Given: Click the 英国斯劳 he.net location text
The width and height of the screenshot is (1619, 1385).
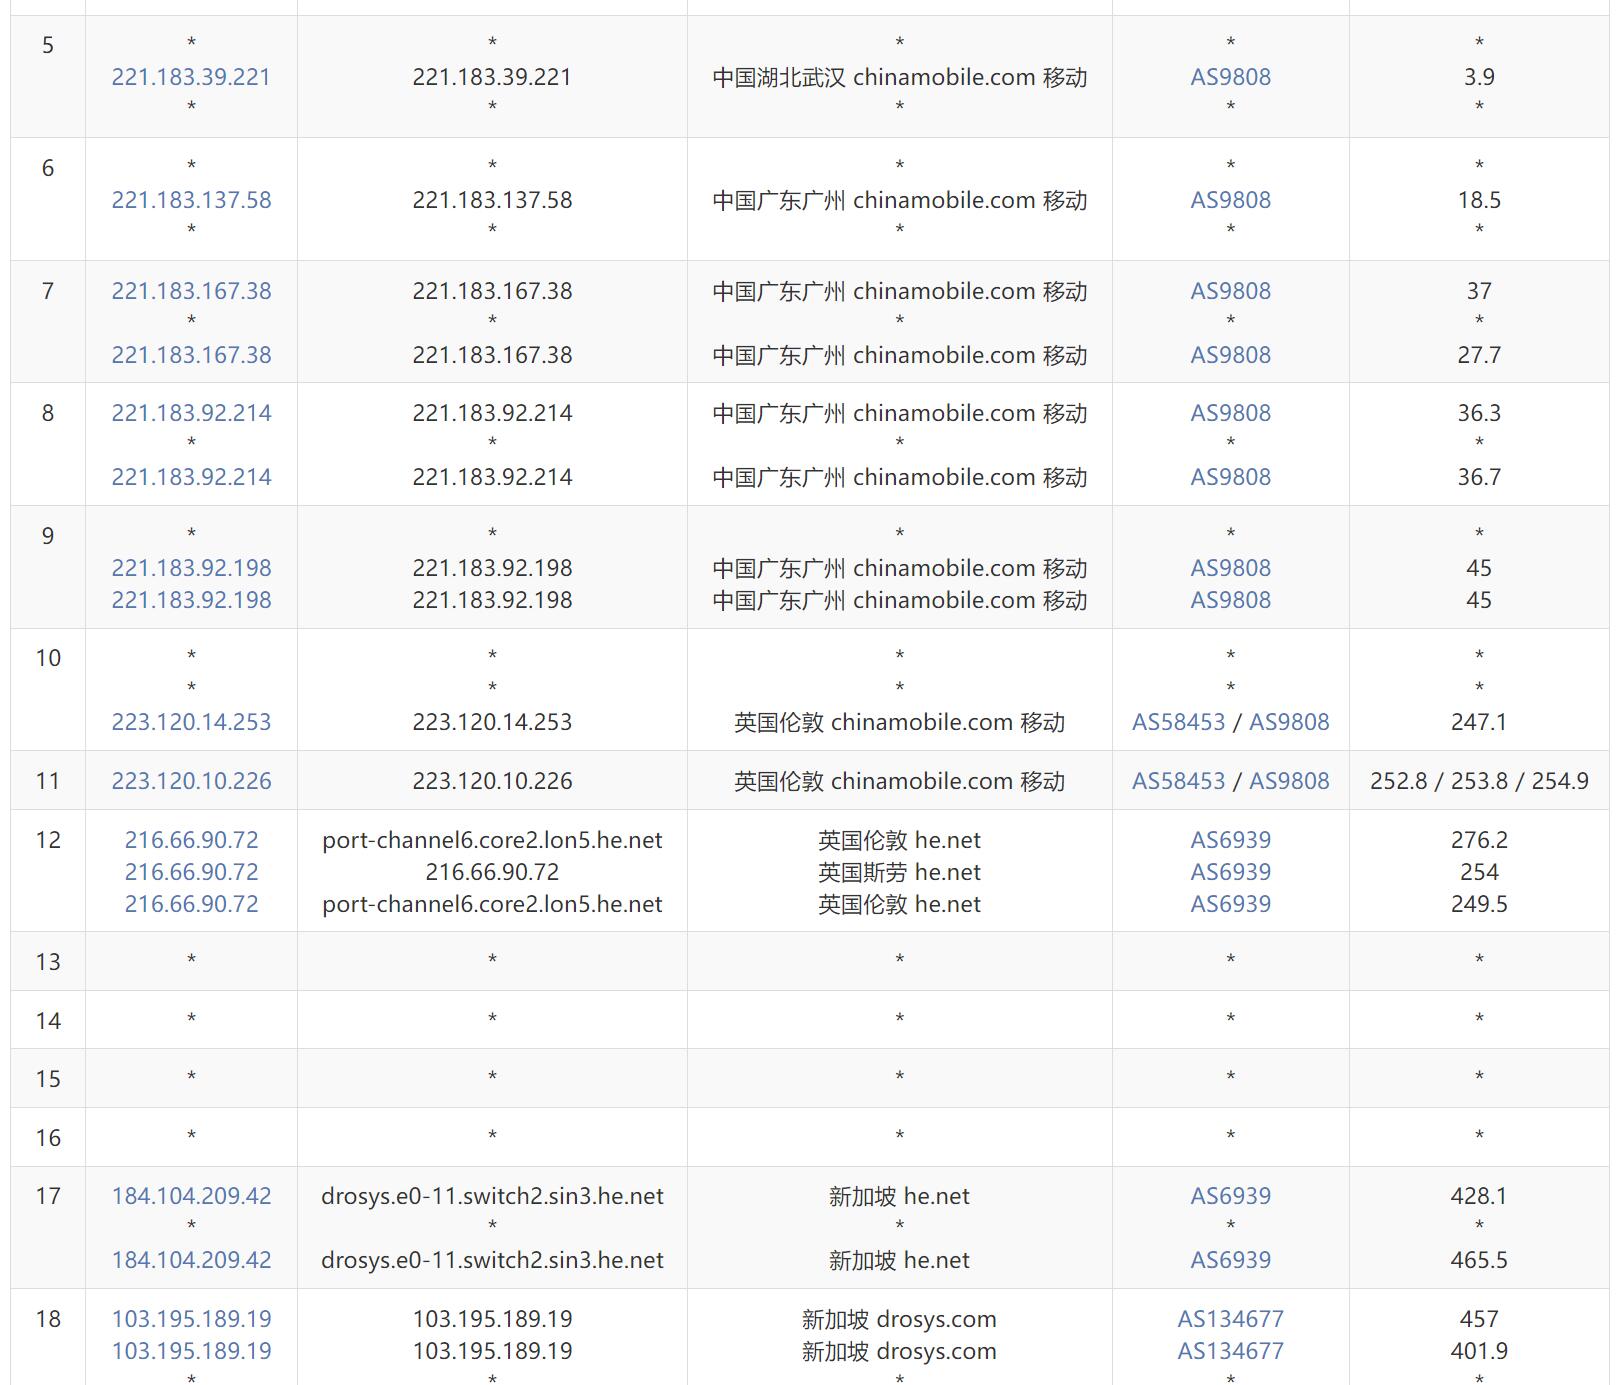Looking at the screenshot, I should pos(900,872).
